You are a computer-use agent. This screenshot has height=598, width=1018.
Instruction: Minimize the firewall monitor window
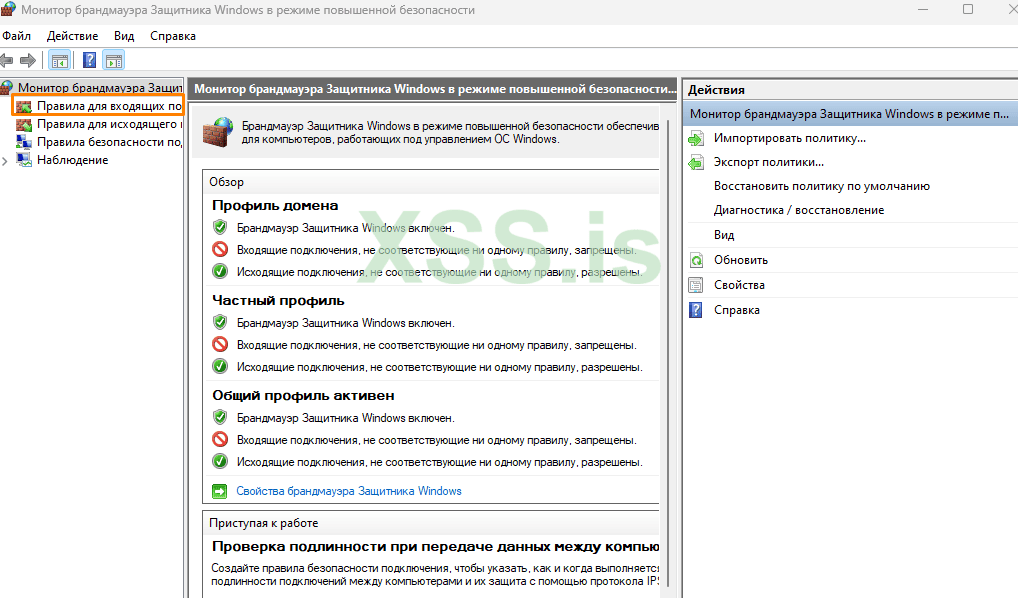click(x=923, y=10)
